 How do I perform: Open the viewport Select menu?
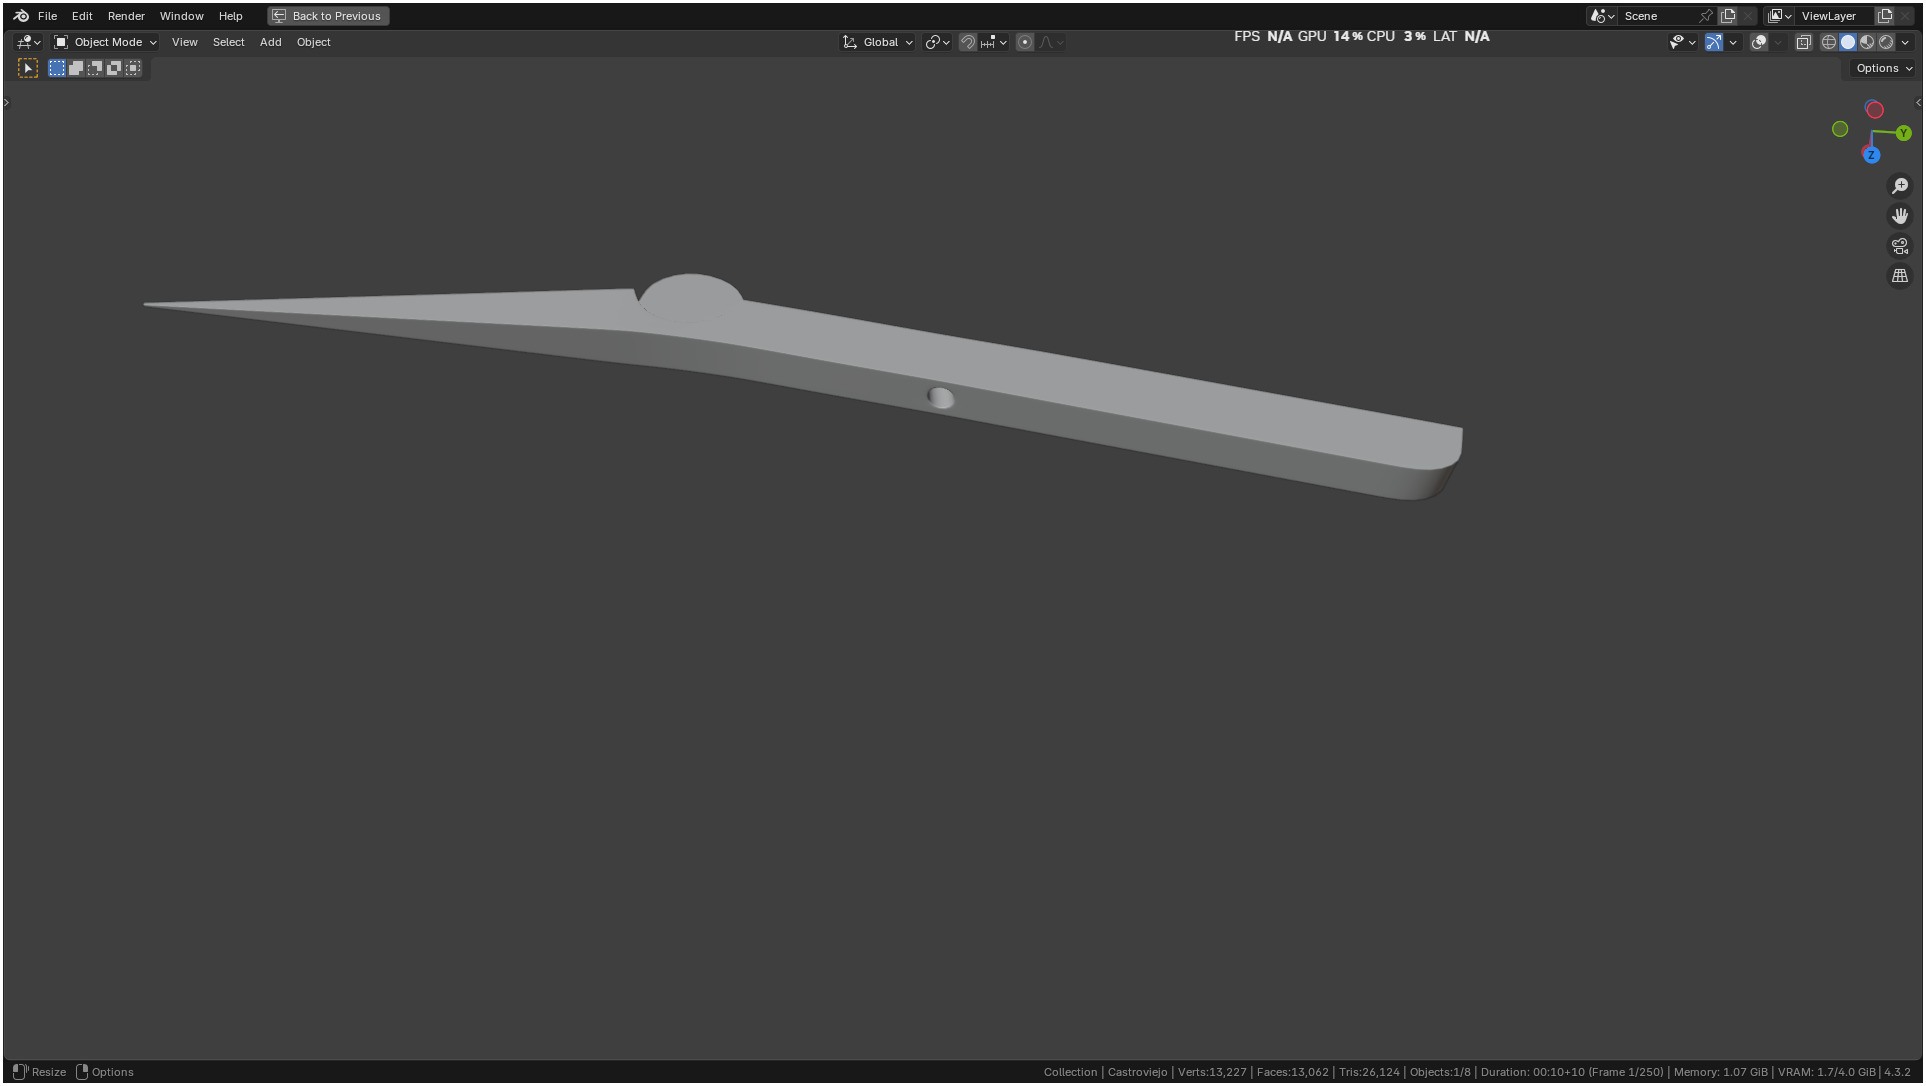point(228,42)
